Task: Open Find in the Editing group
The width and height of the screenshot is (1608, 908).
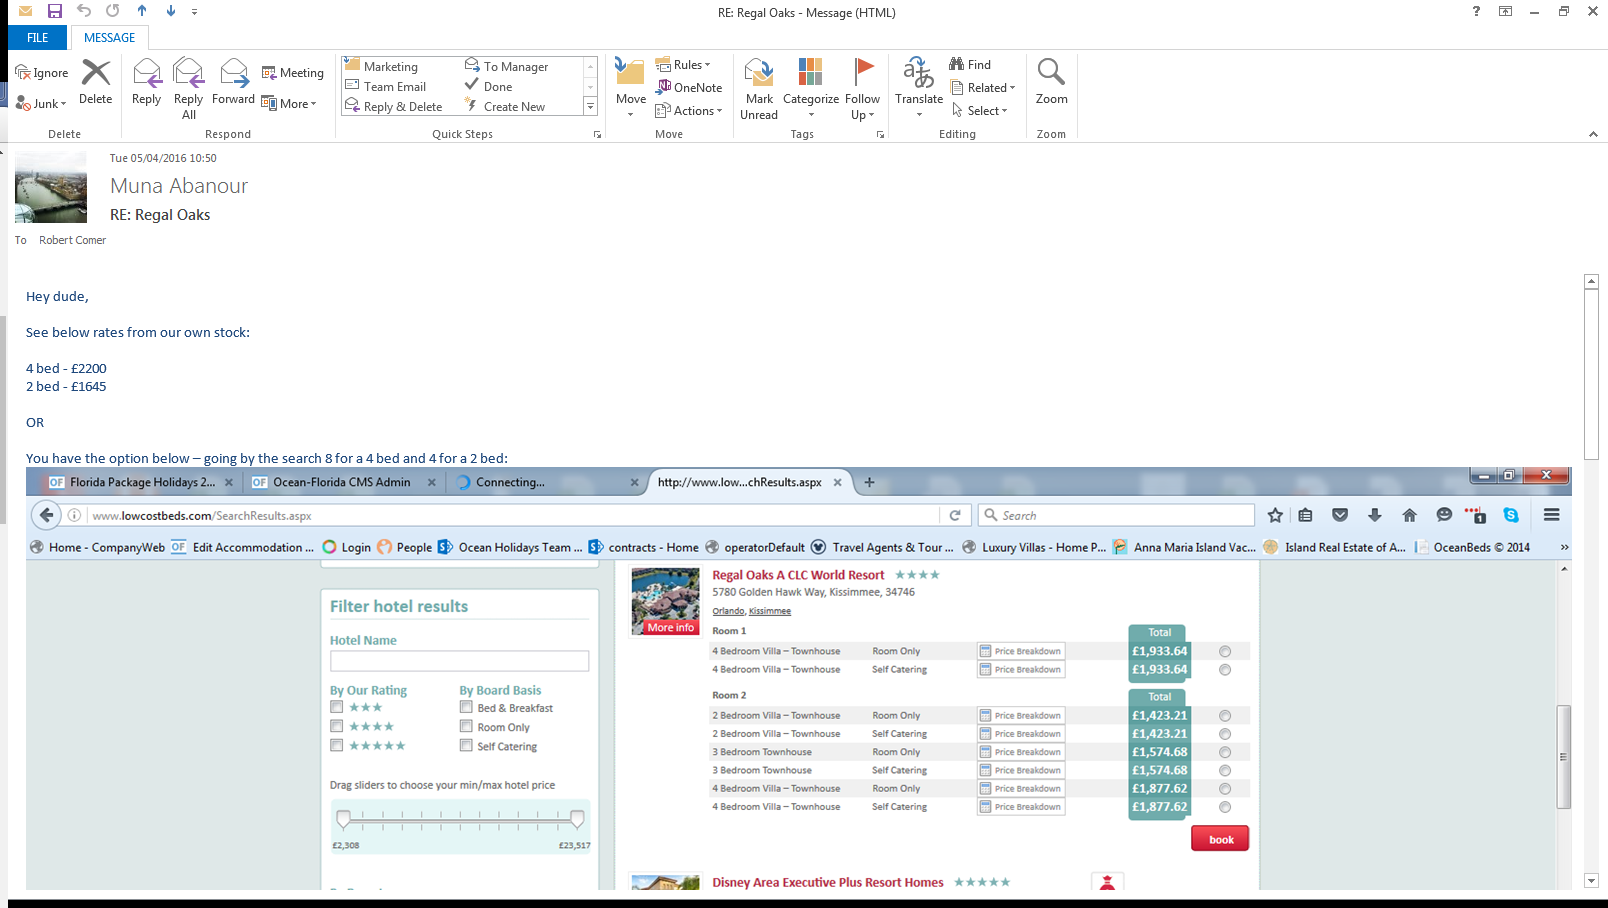Action: coord(970,65)
